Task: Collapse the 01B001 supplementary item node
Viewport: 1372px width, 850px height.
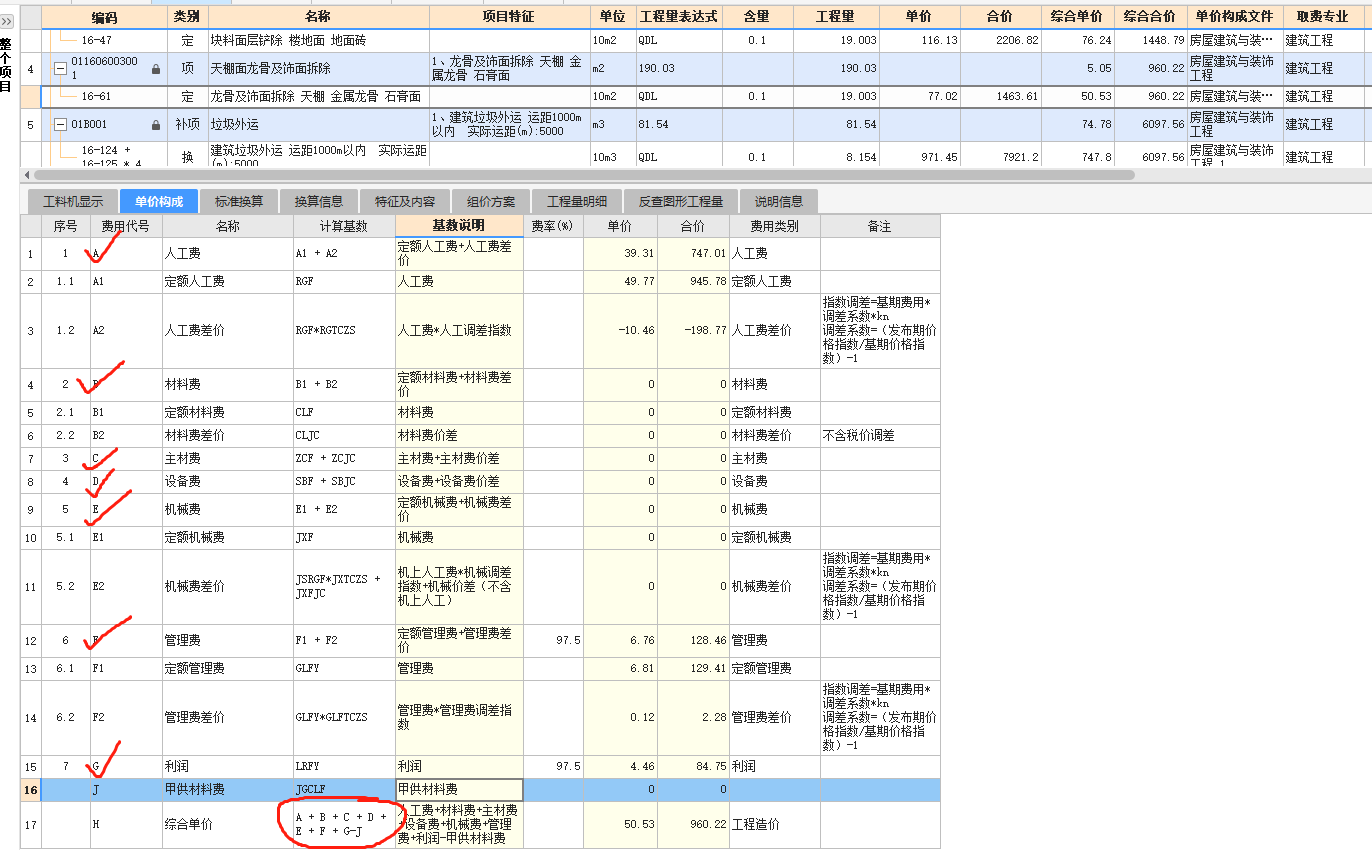Action: click(61, 125)
